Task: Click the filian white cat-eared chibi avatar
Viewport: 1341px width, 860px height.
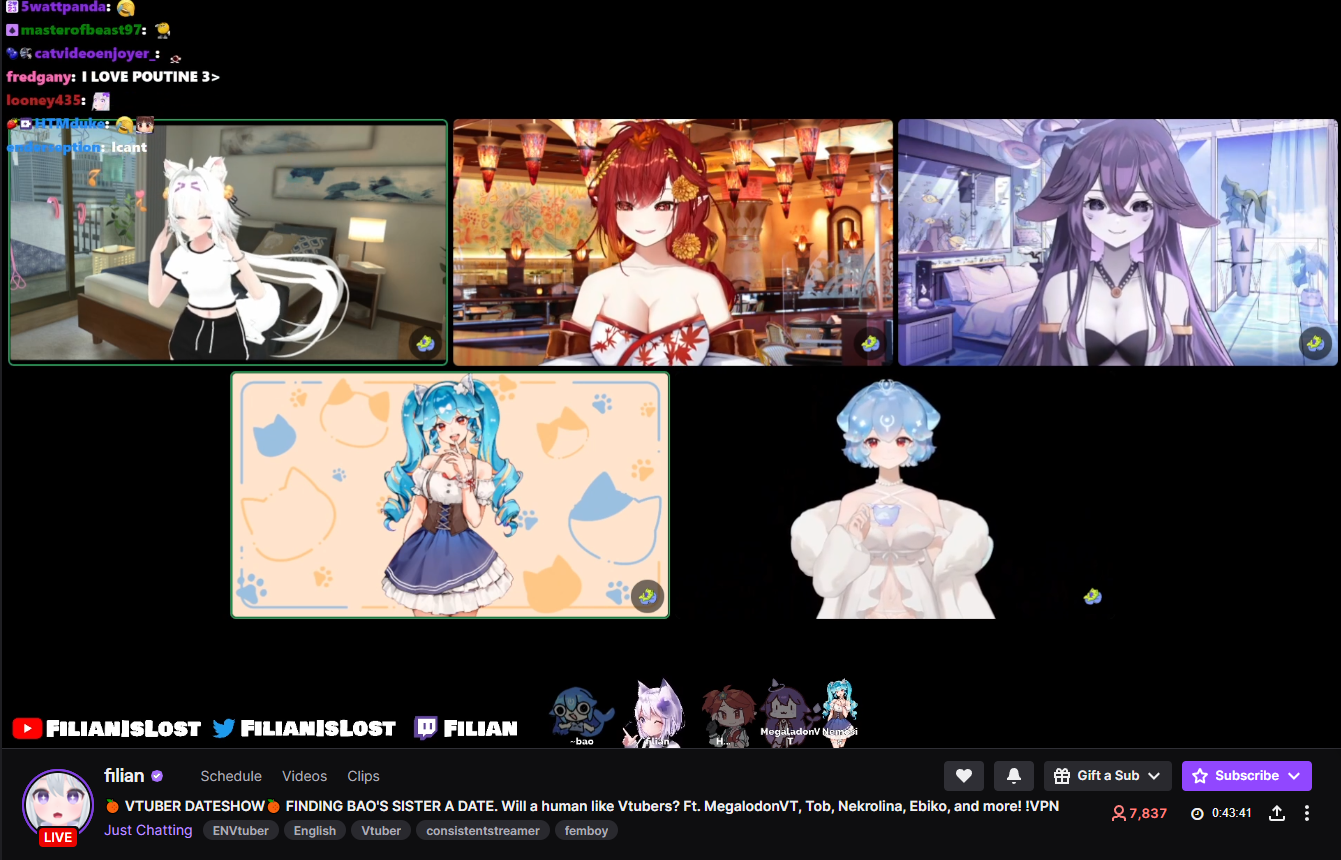Action: 657,713
